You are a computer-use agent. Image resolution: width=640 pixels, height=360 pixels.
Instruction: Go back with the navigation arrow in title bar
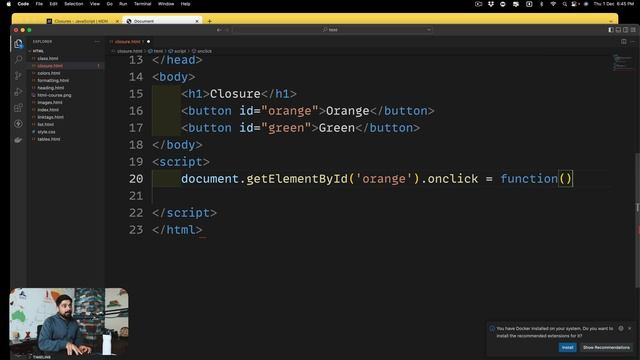point(219,30)
